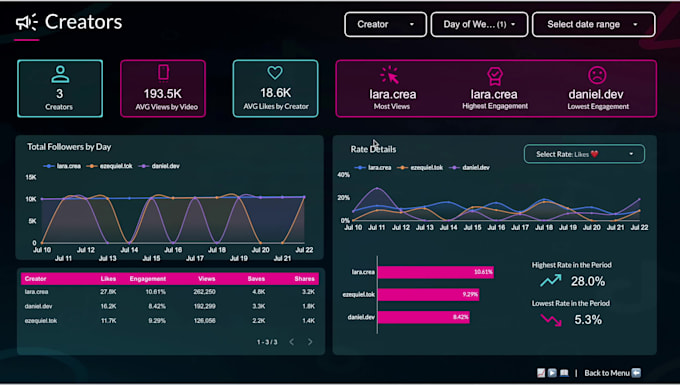
Task: Click the heart icon in AVG Likes card
Action: (x=275, y=72)
